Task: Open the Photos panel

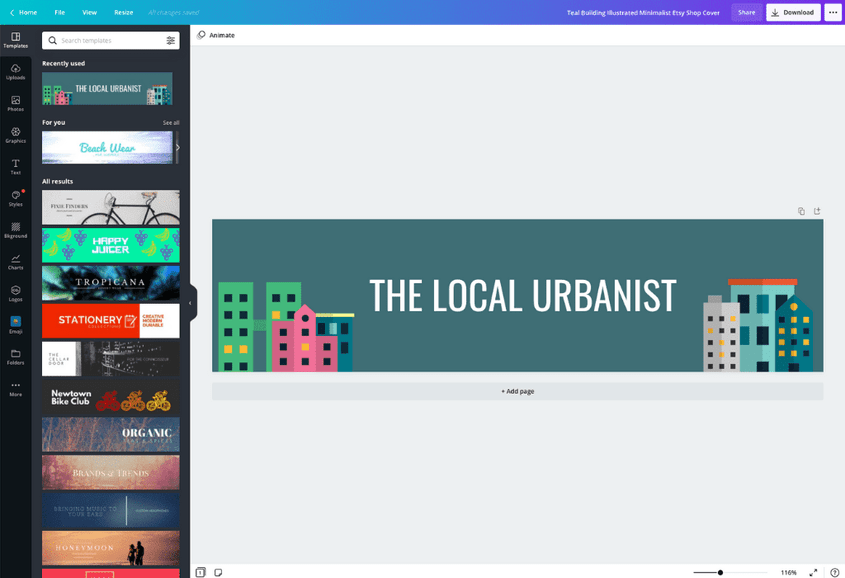Action: pos(15,104)
